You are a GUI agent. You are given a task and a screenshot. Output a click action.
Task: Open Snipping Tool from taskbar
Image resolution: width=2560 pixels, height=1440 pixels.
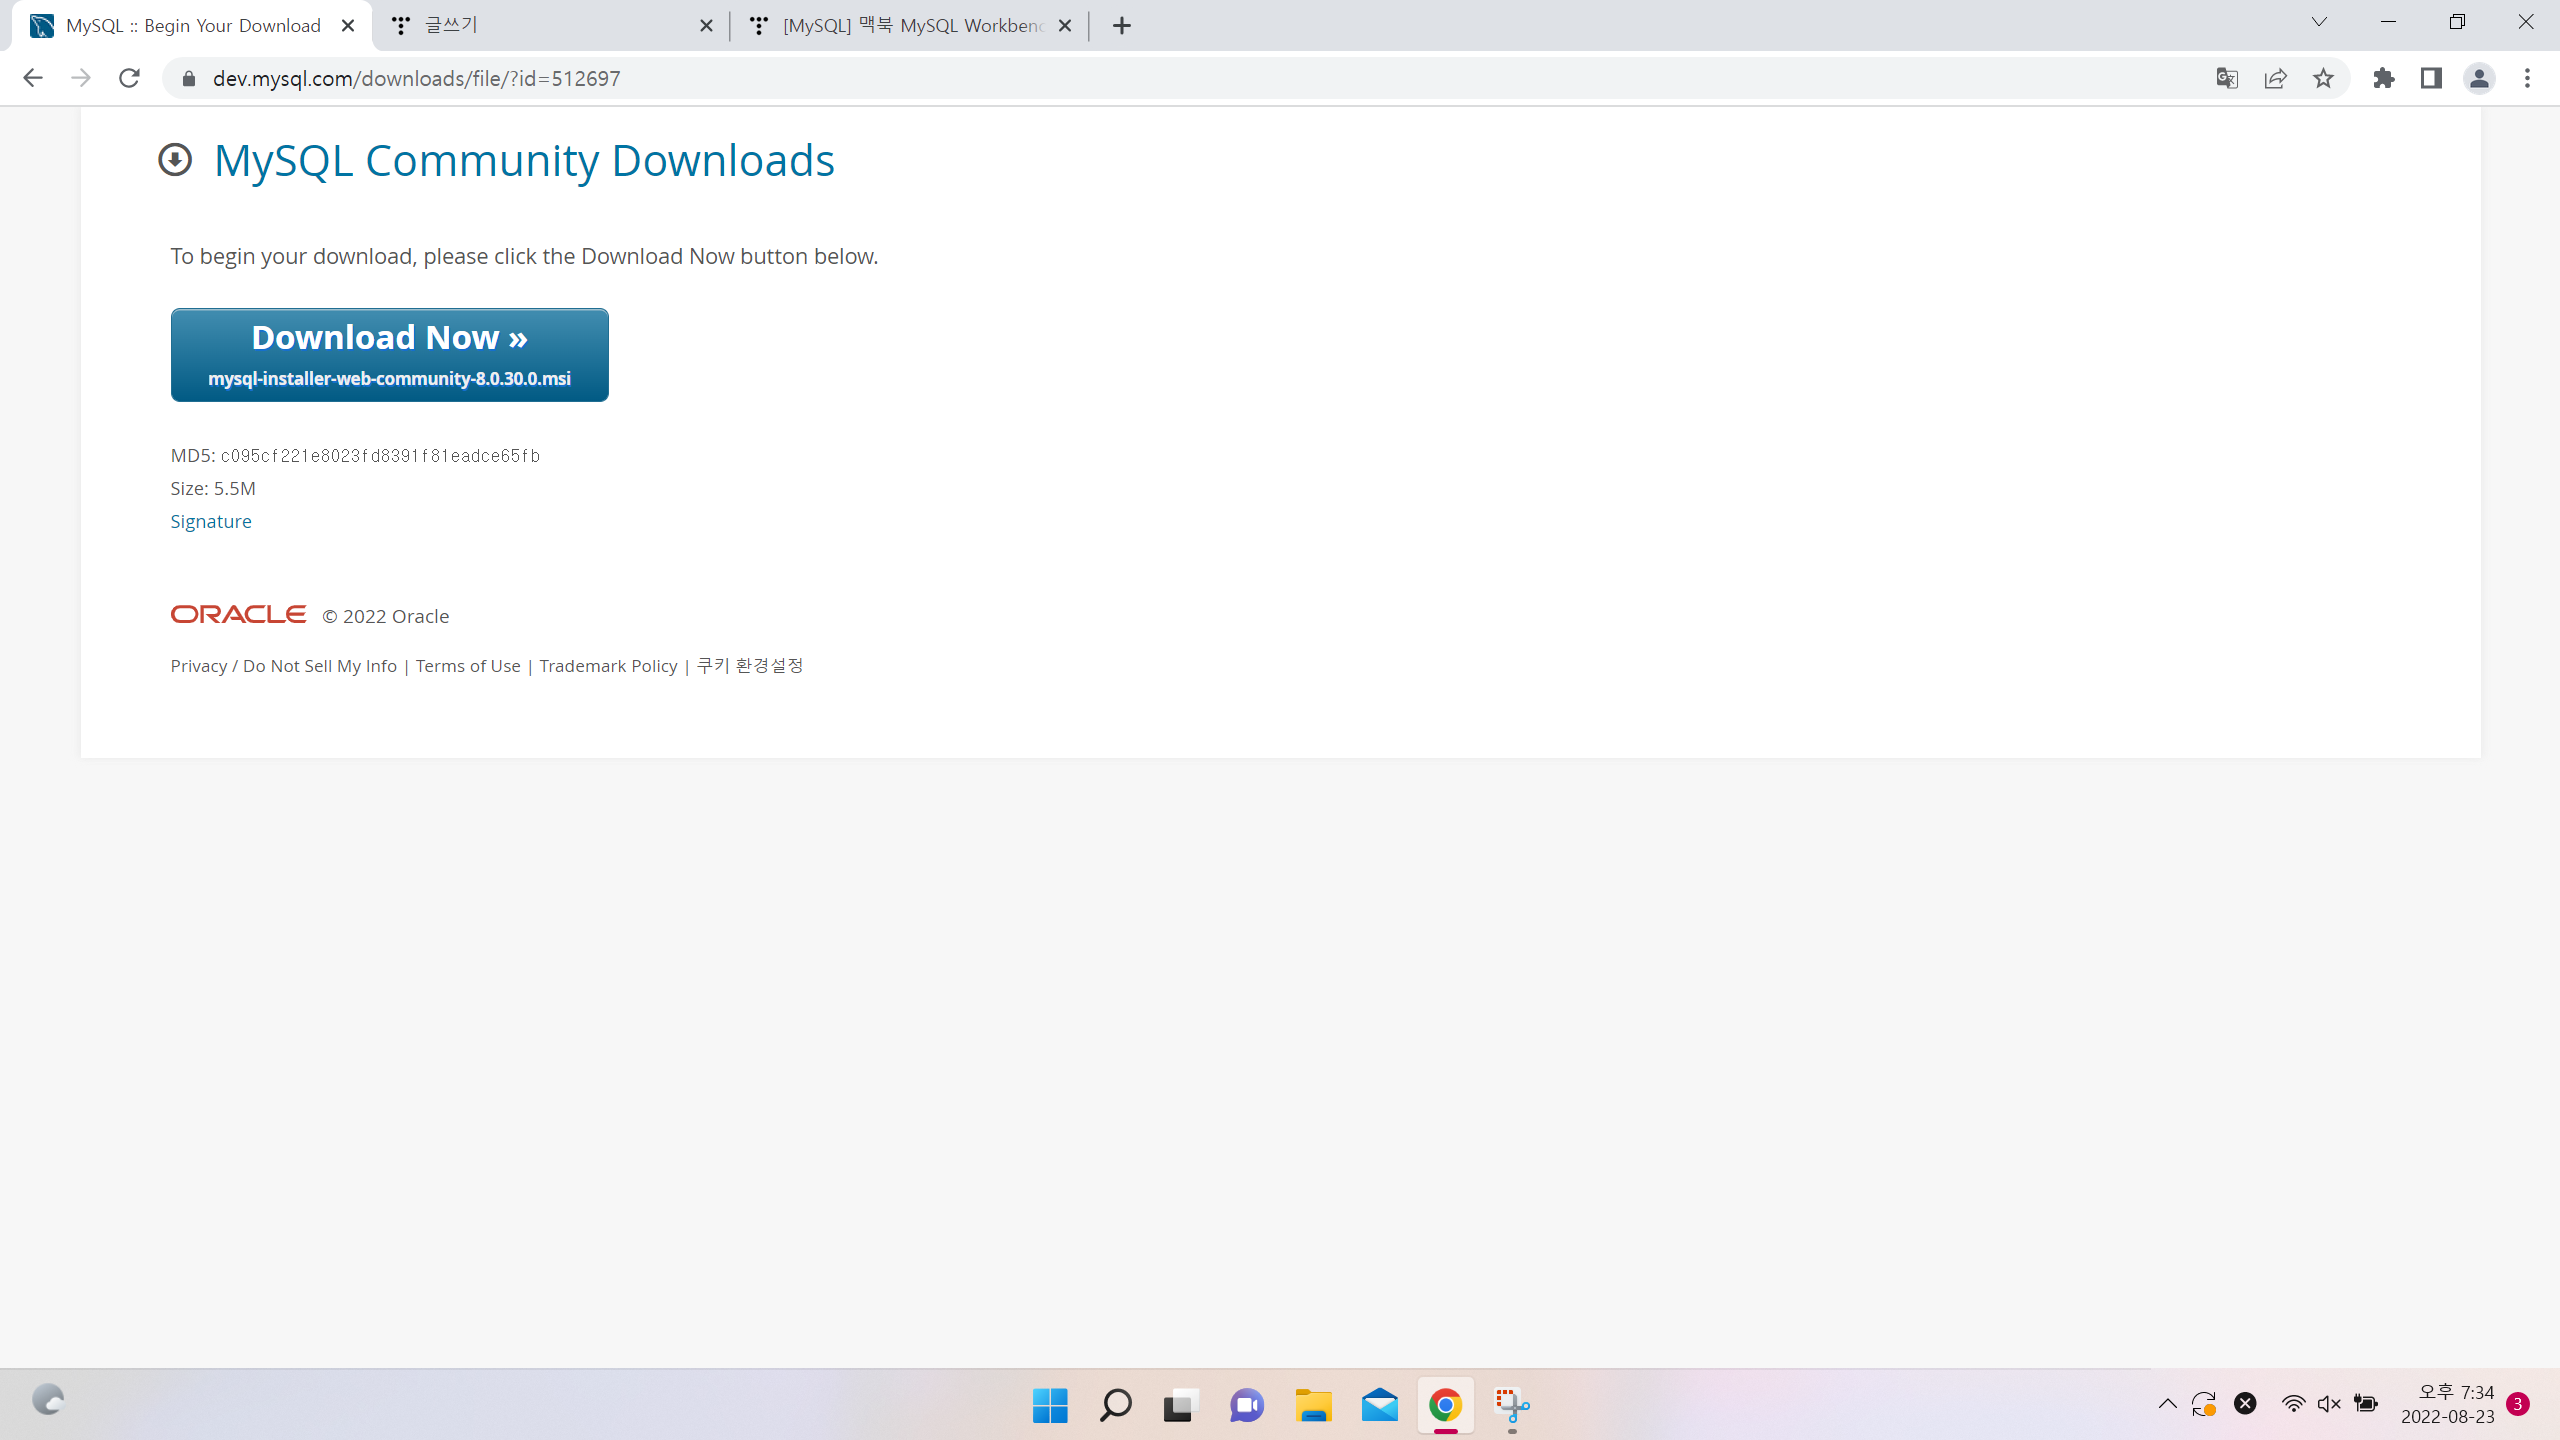point(1512,1405)
